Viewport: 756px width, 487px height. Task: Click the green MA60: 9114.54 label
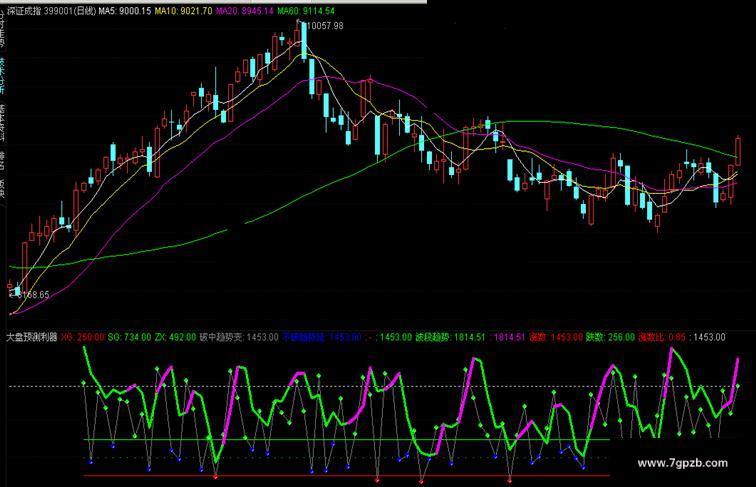[306, 11]
